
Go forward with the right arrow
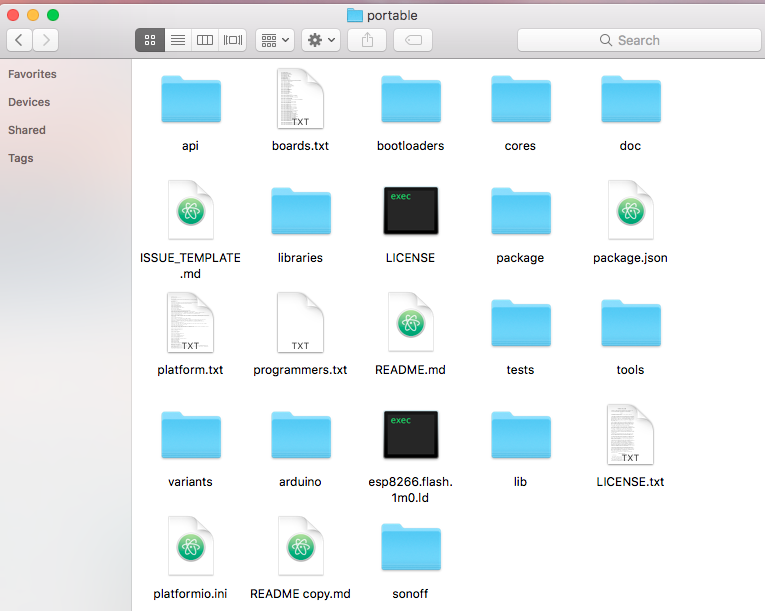click(x=46, y=40)
